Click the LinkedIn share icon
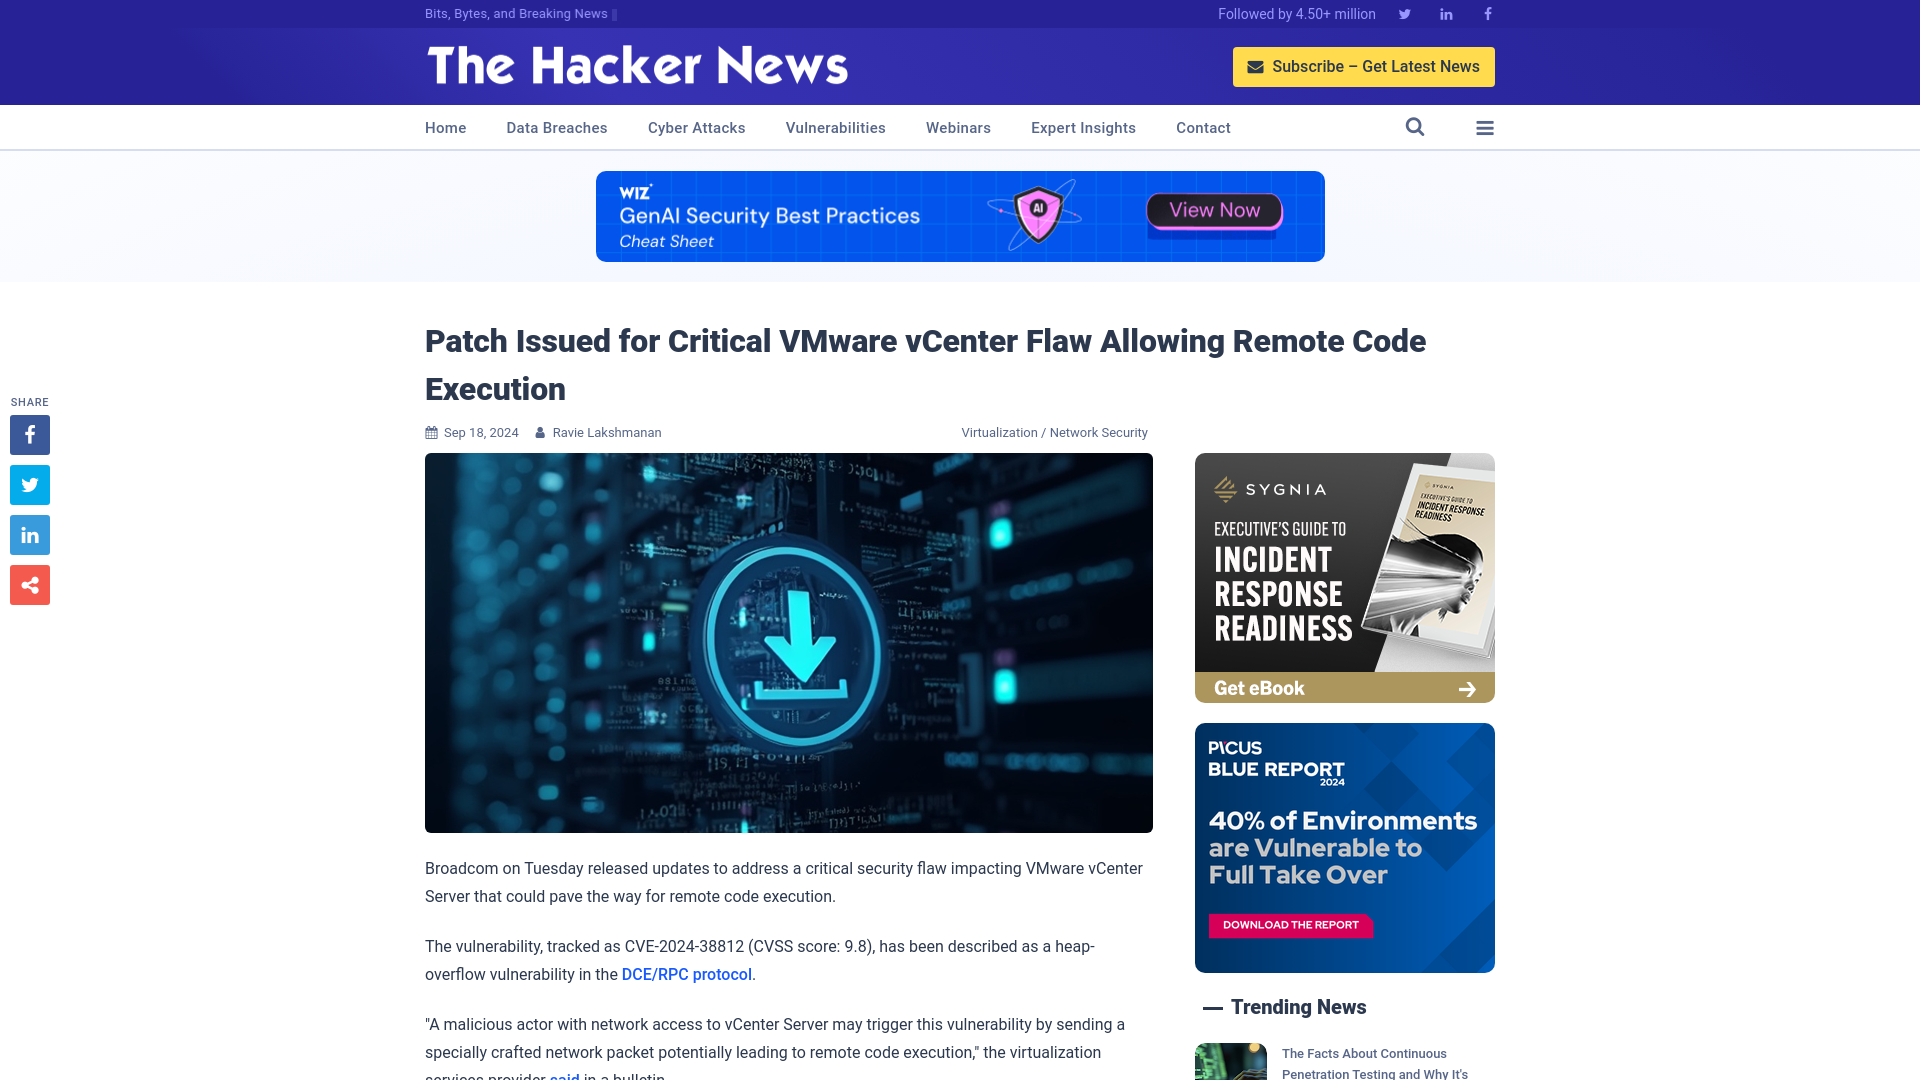1920x1080 pixels. (x=29, y=535)
